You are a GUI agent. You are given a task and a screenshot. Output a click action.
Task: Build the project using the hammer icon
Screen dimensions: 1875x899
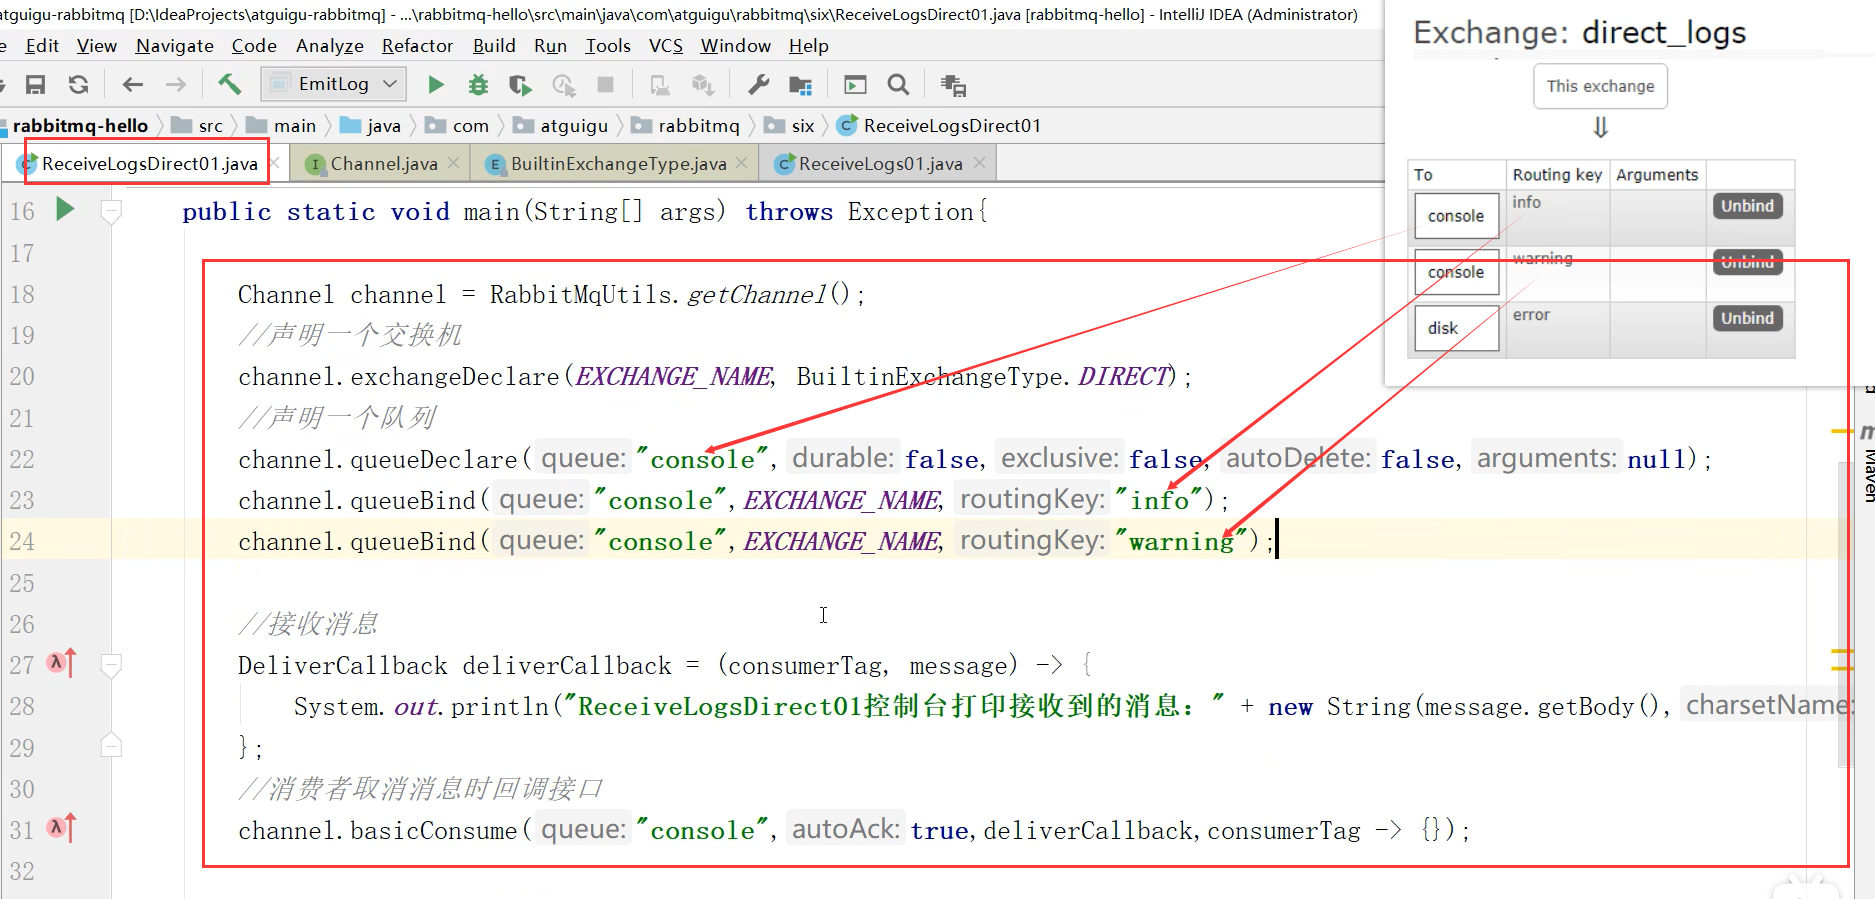coord(230,85)
